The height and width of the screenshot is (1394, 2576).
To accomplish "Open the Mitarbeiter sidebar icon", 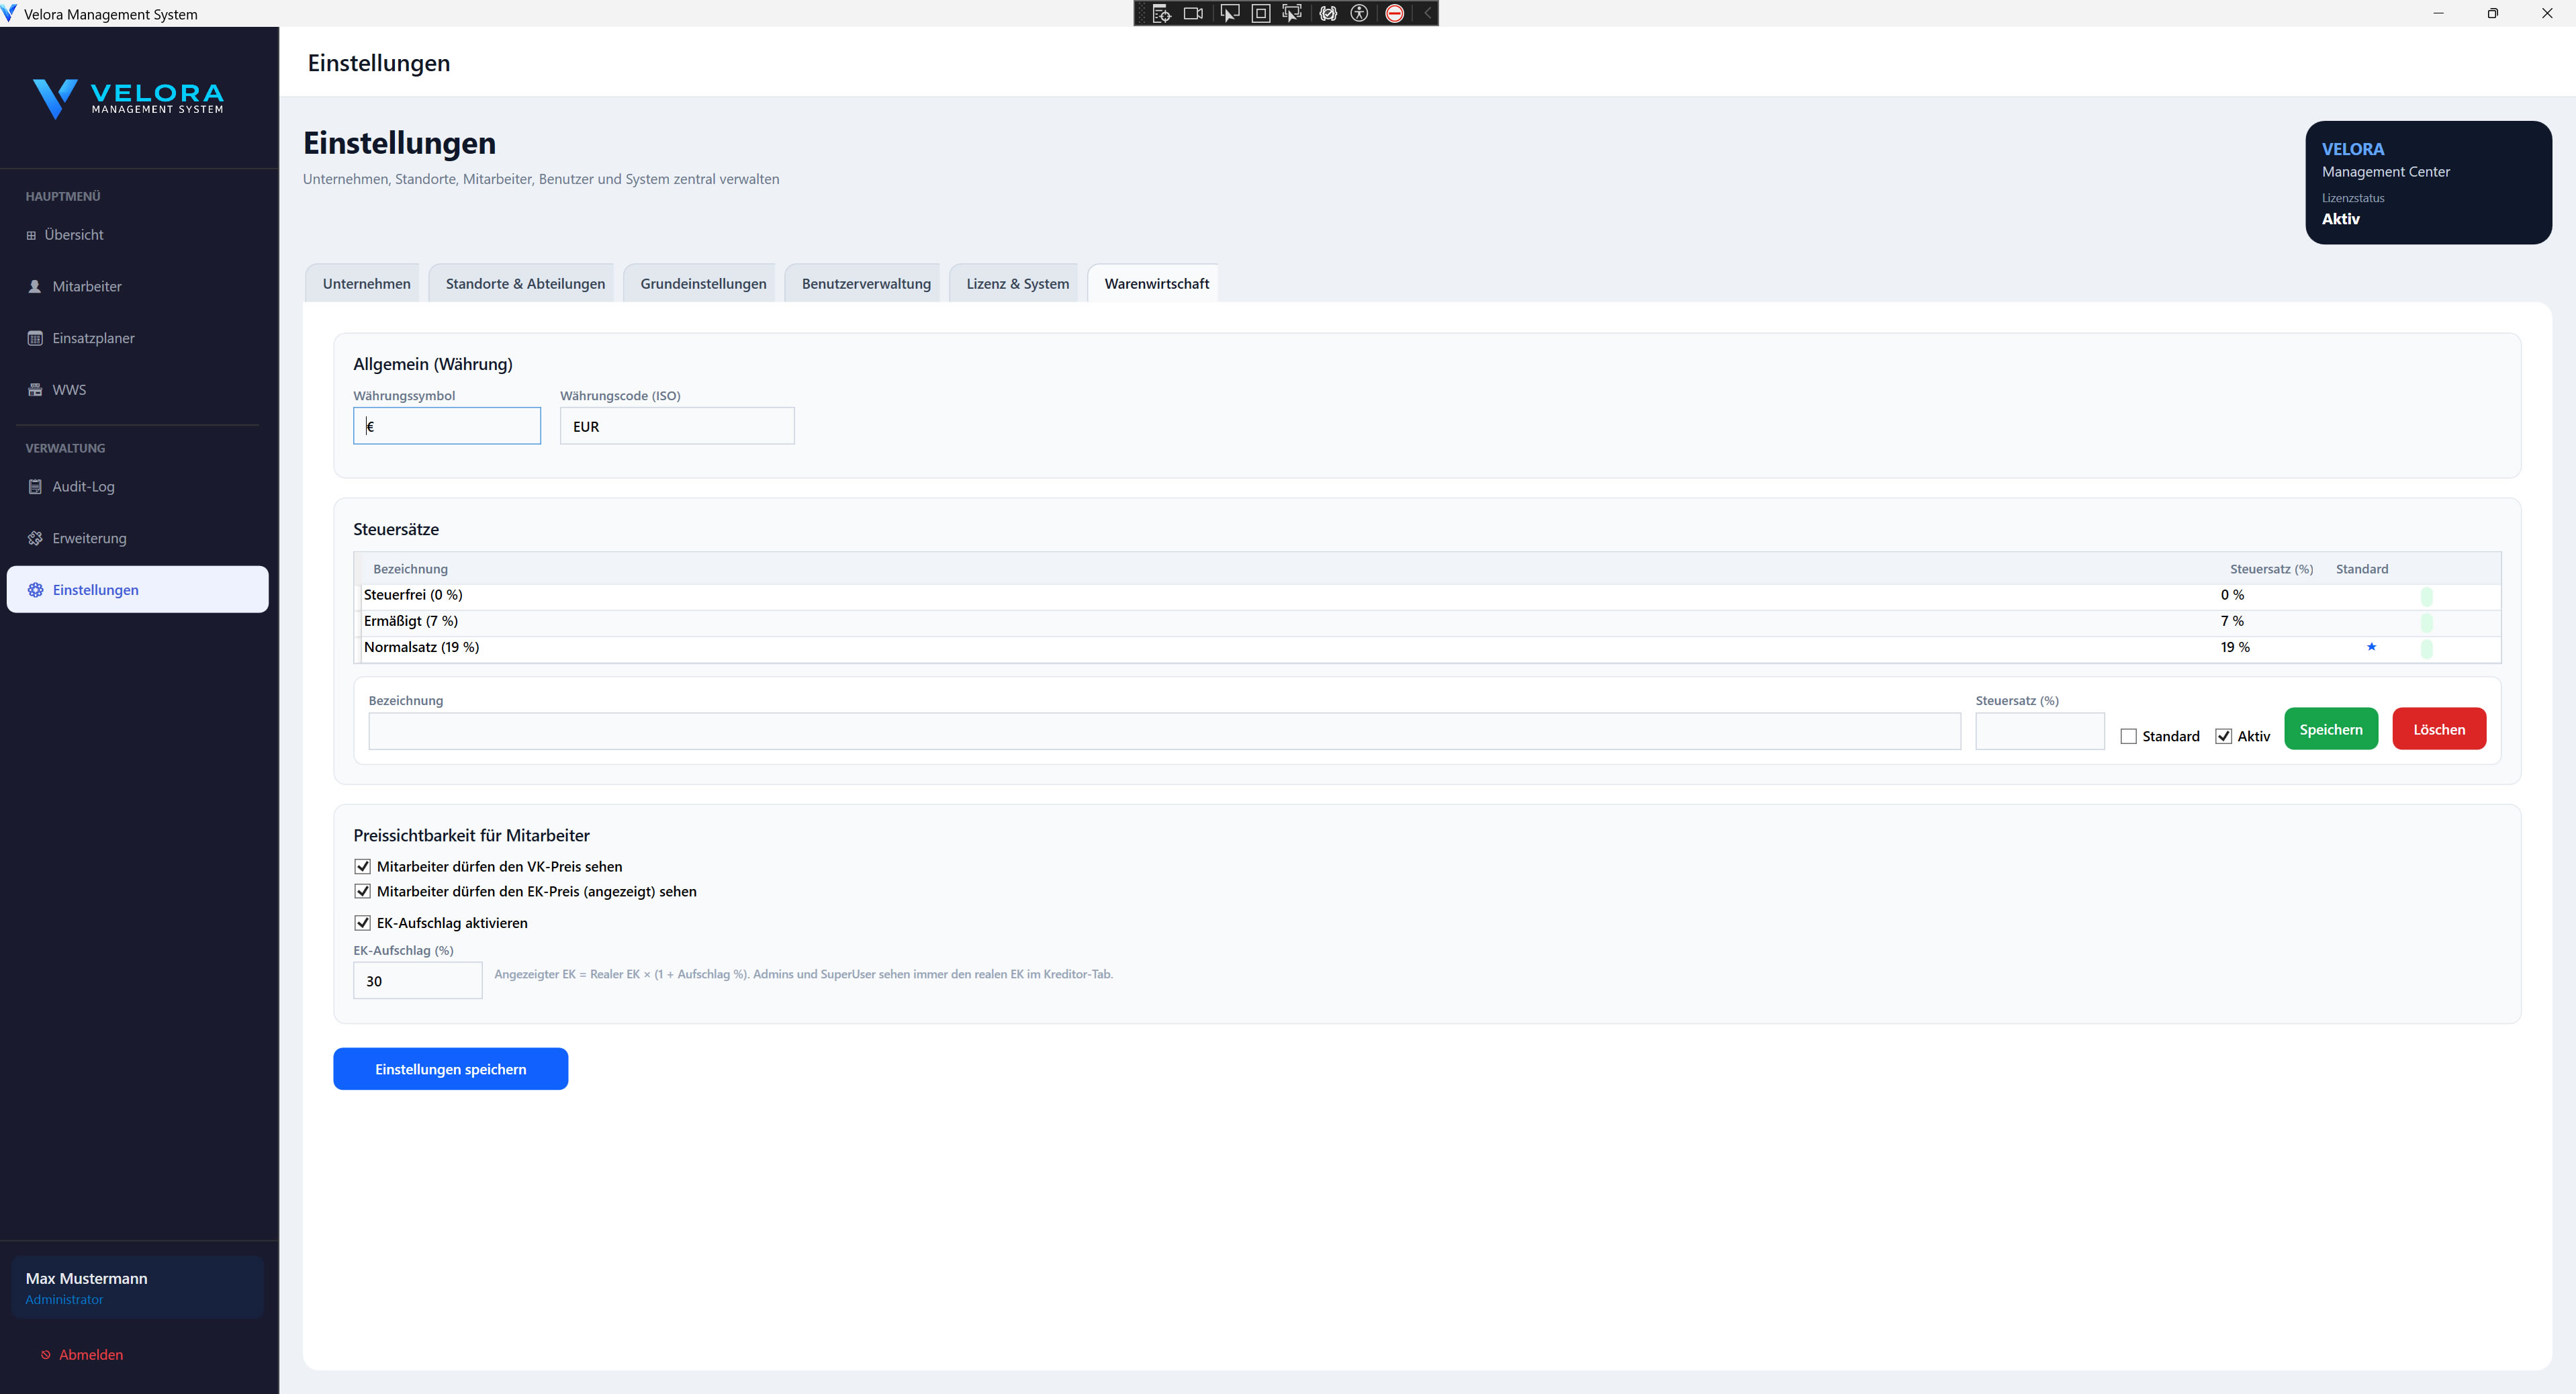I will point(35,286).
